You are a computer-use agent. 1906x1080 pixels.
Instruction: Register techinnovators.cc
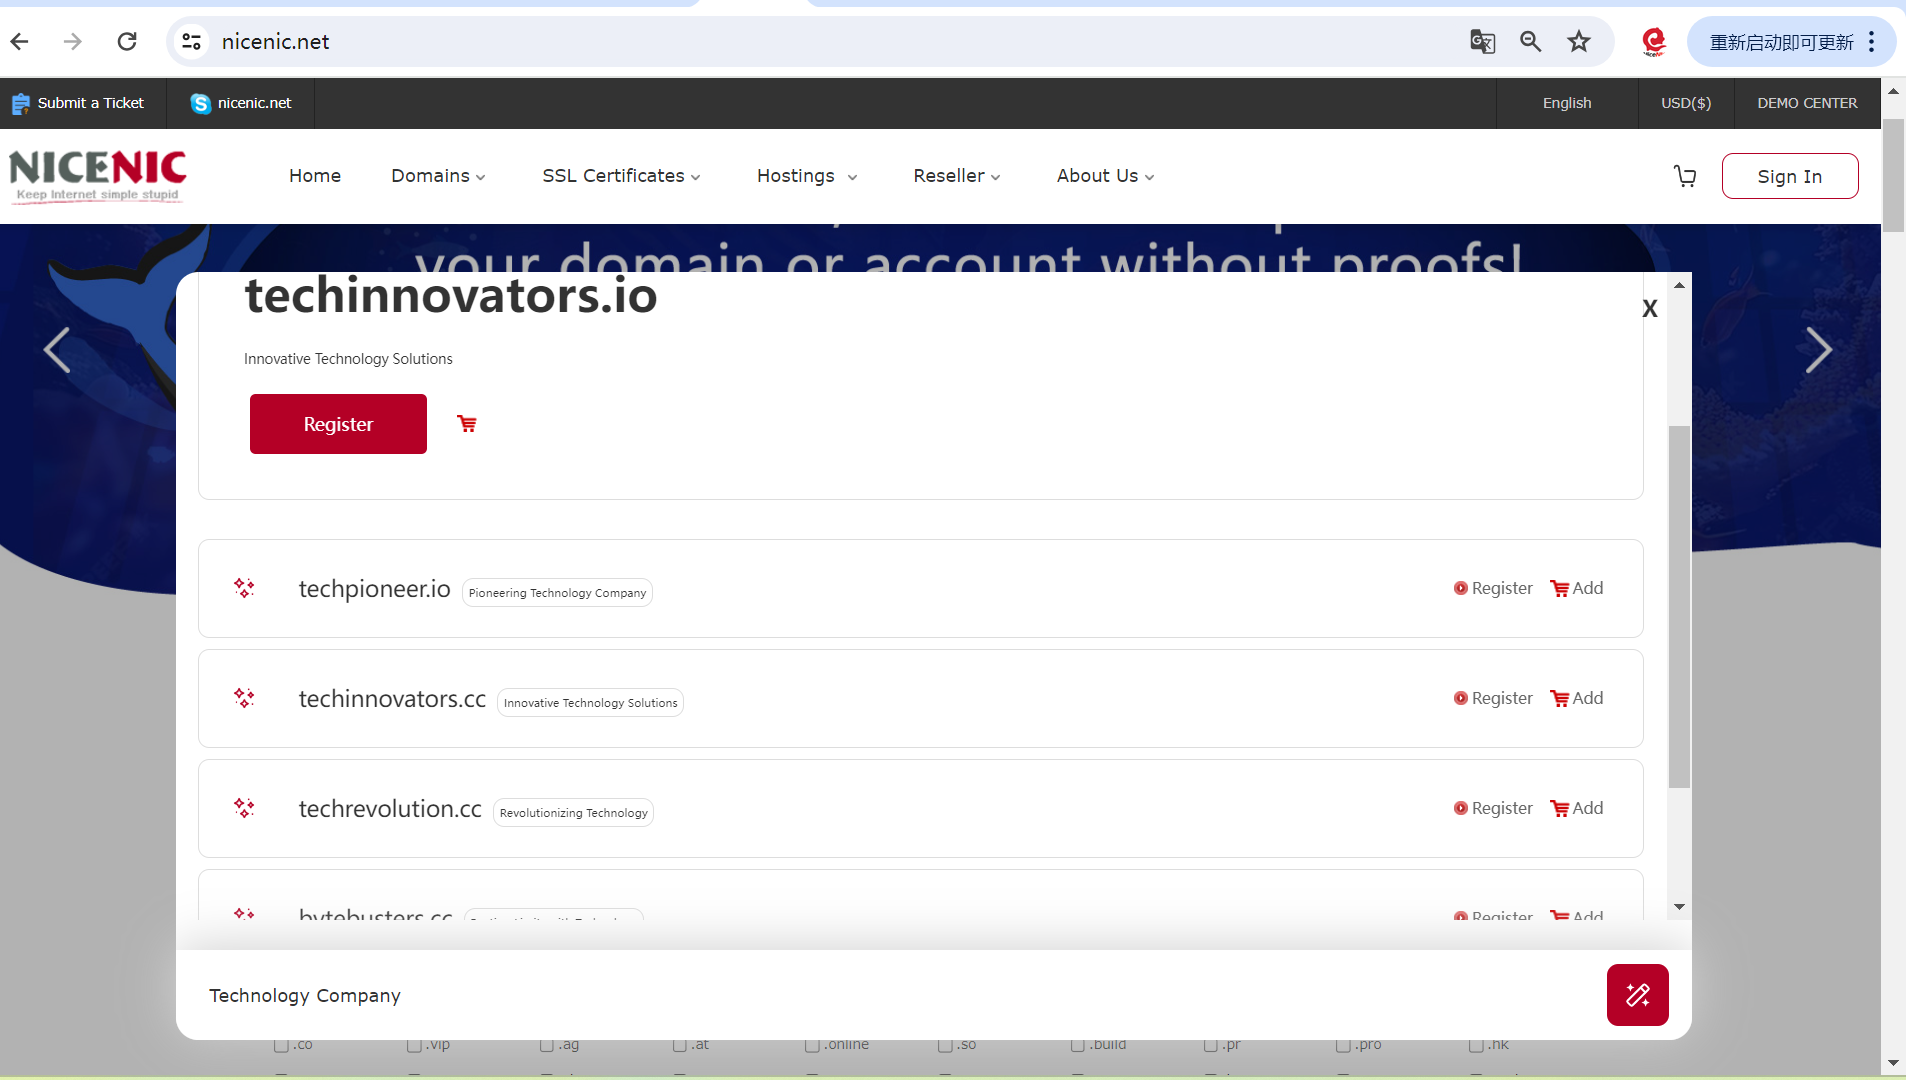pos(1493,698)
